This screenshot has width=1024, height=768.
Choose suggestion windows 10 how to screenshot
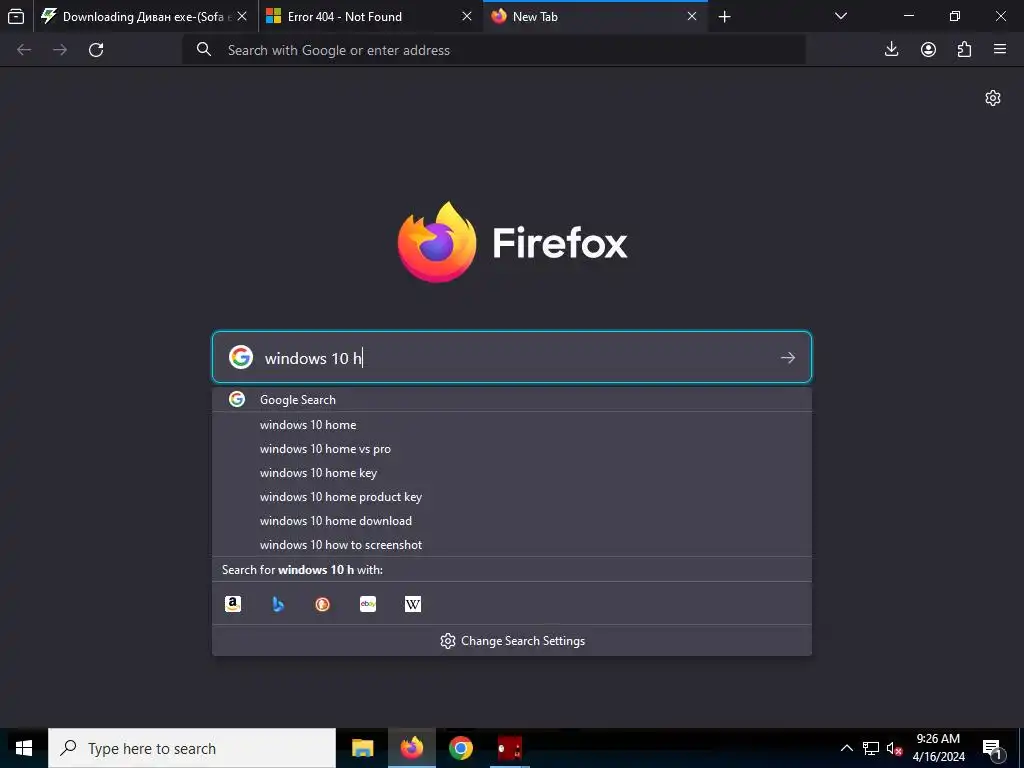pos(511,545)
